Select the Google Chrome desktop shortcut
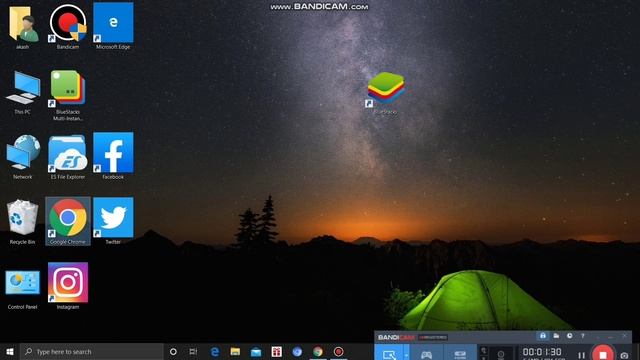Screen dimensions: 640x360 click(68, 221)
